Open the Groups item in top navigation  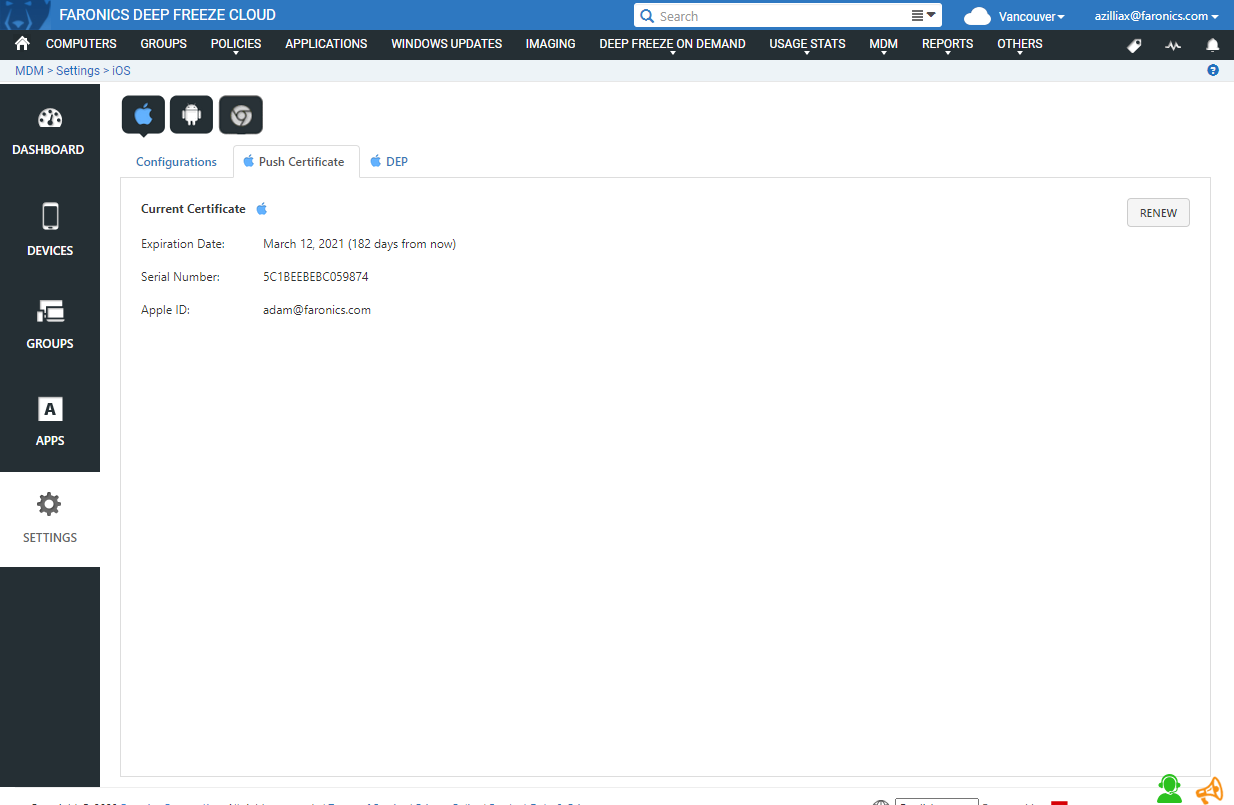163,44
